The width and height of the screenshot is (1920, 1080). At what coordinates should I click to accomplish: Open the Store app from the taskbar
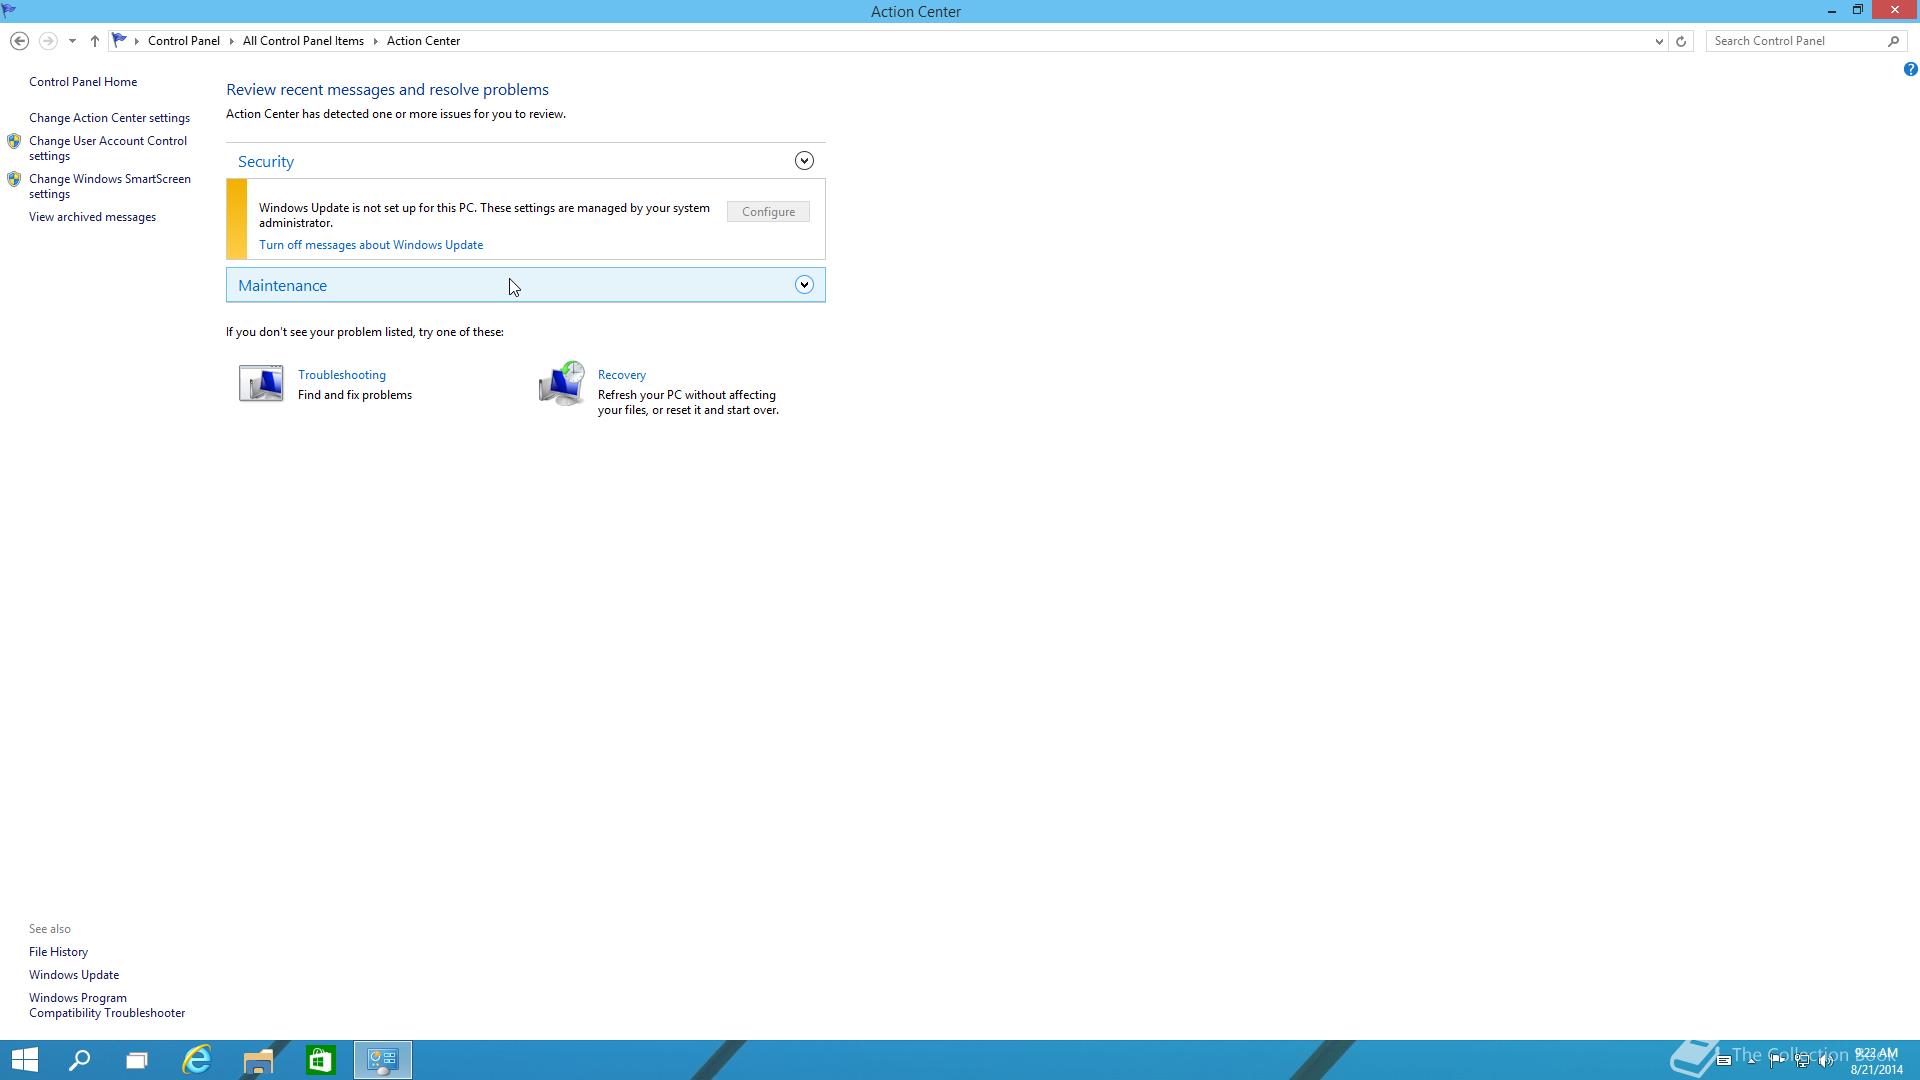320,1060
